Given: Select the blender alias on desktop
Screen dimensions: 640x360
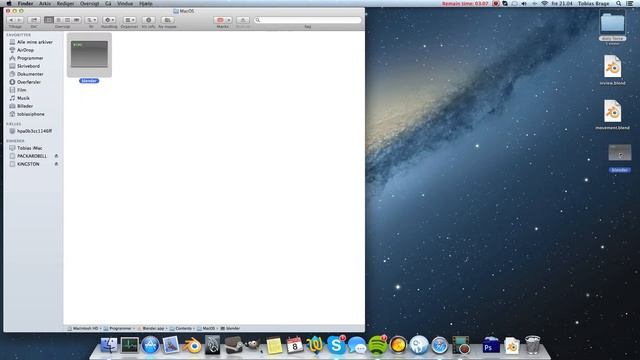Looking at the screenshot, I should click(620, 153).
